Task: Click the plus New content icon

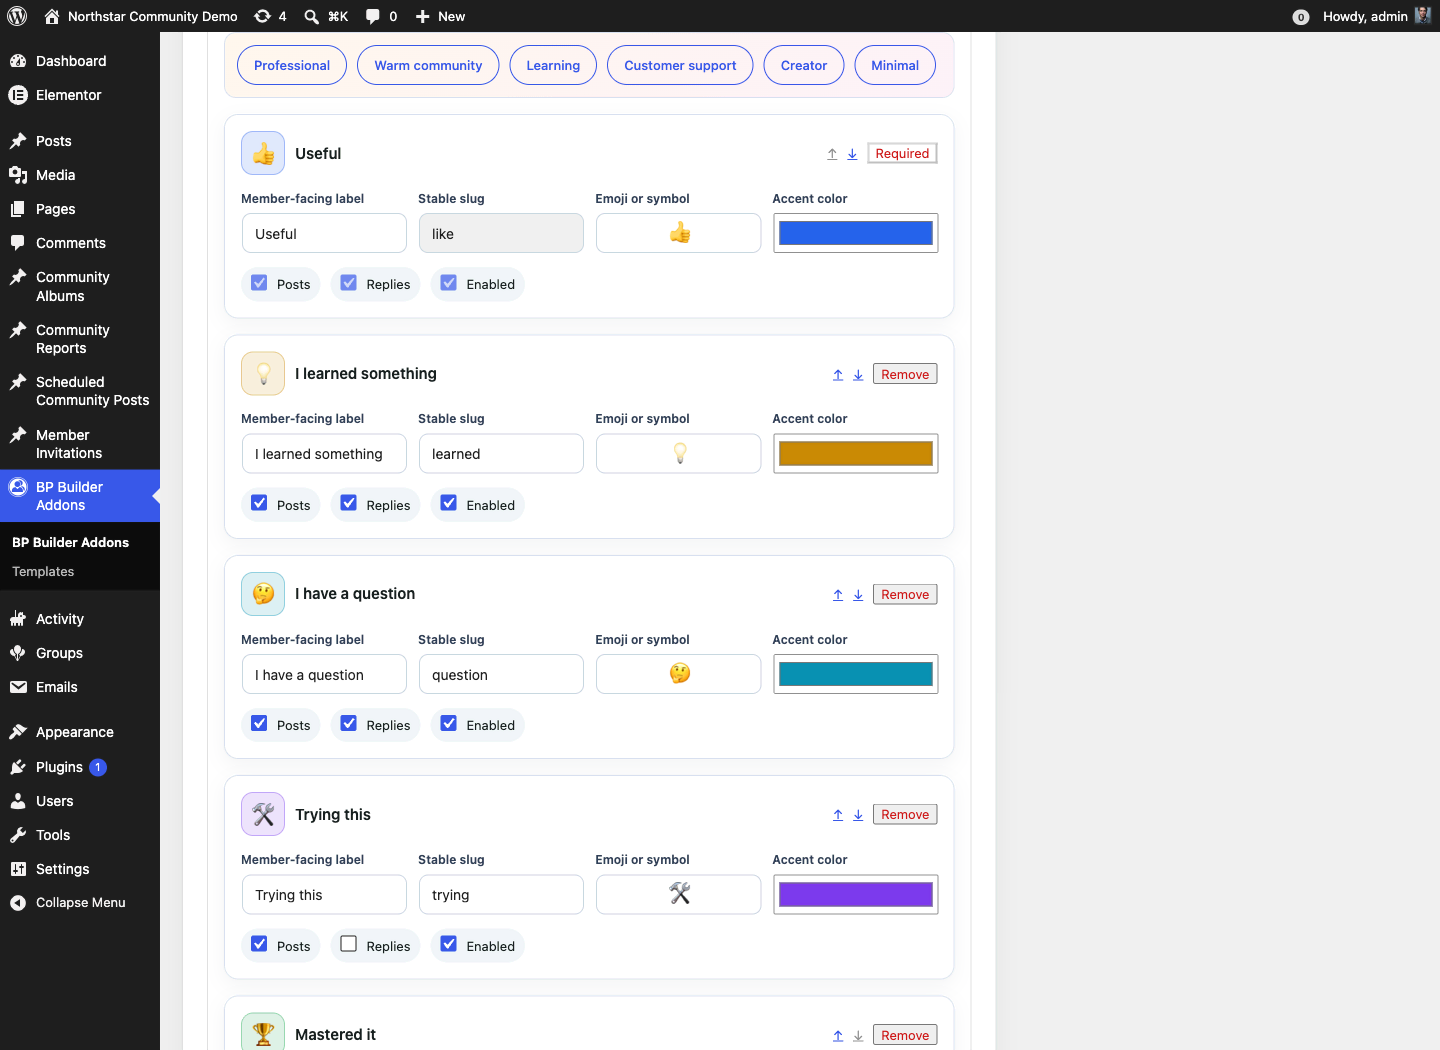Action: tap(423, 16)
